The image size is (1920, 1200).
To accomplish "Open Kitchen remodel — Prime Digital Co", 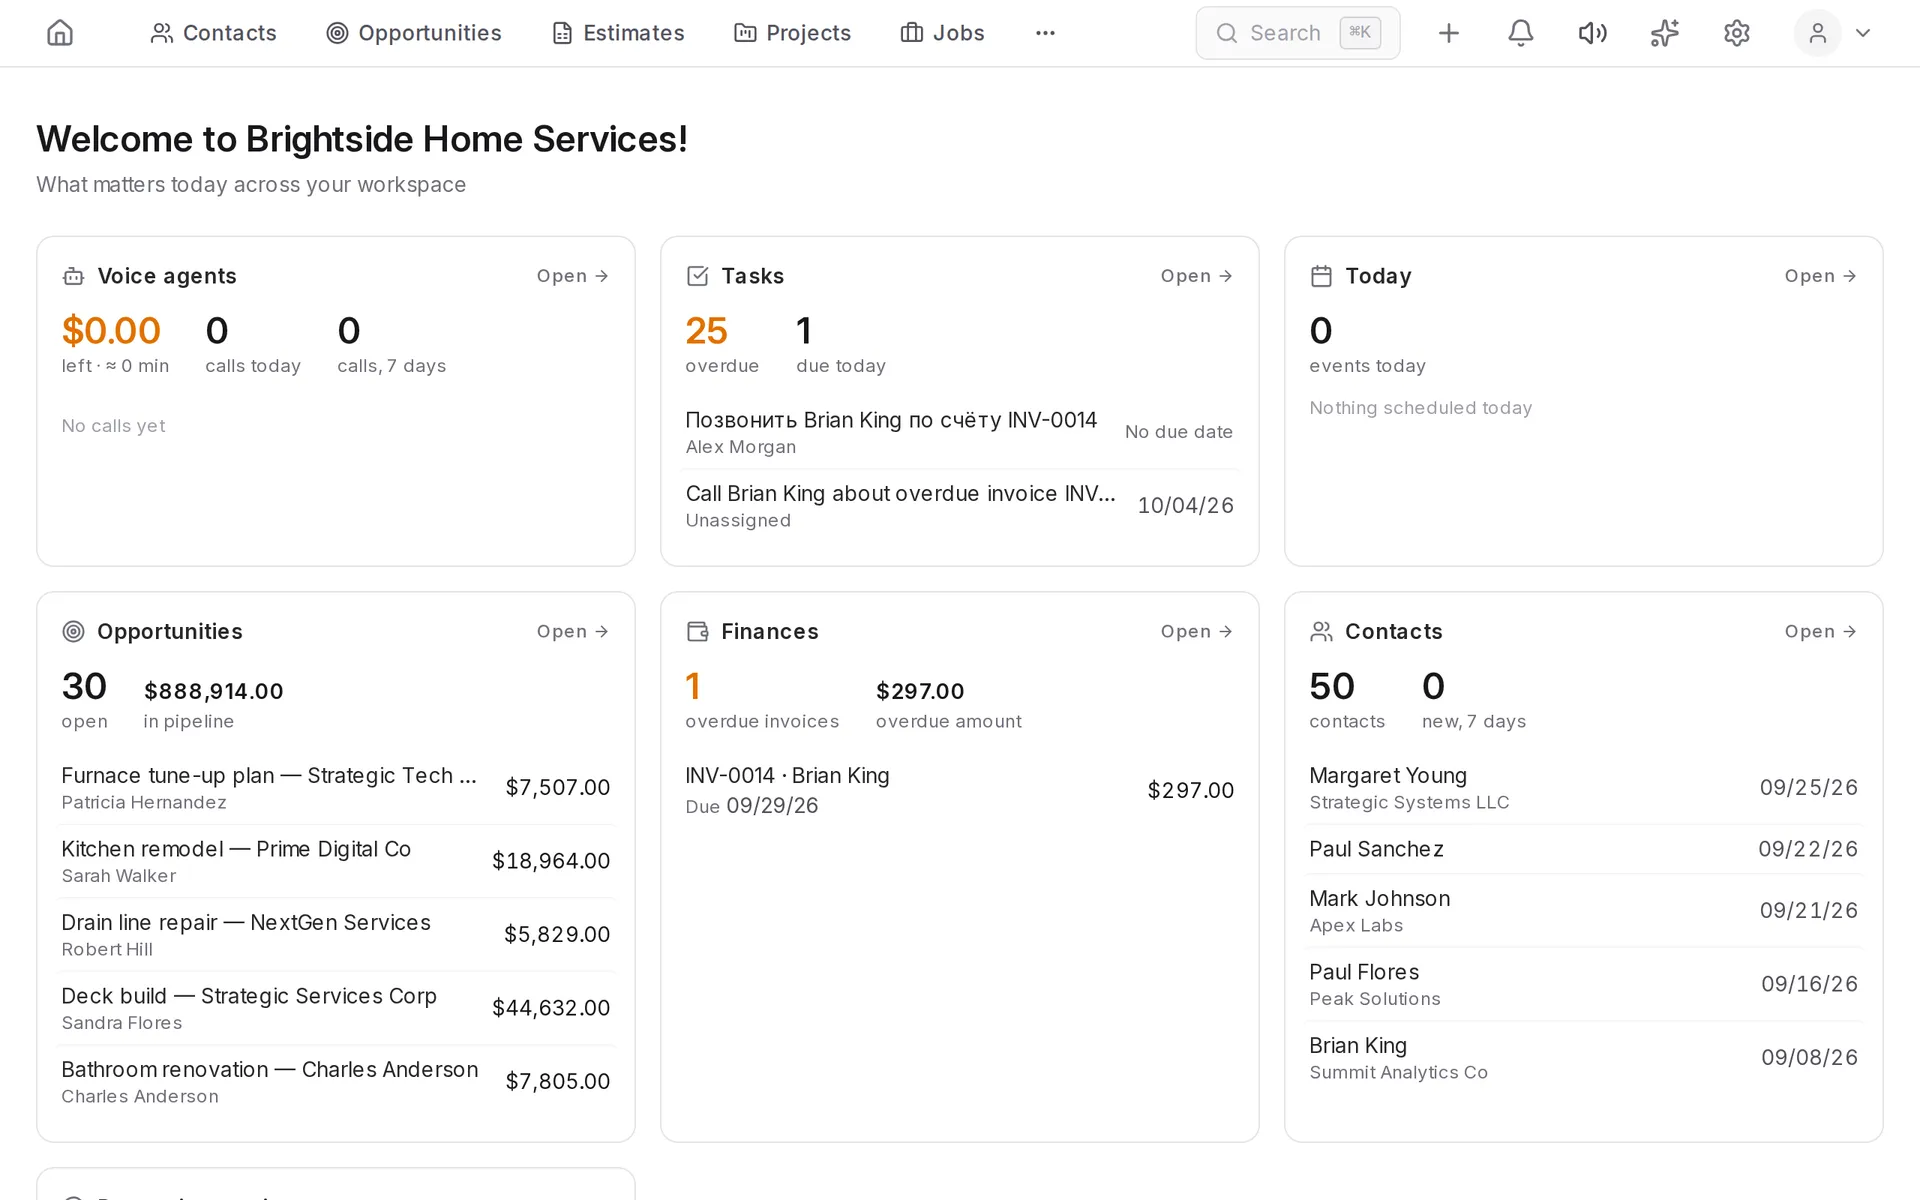I will (336, 861).
